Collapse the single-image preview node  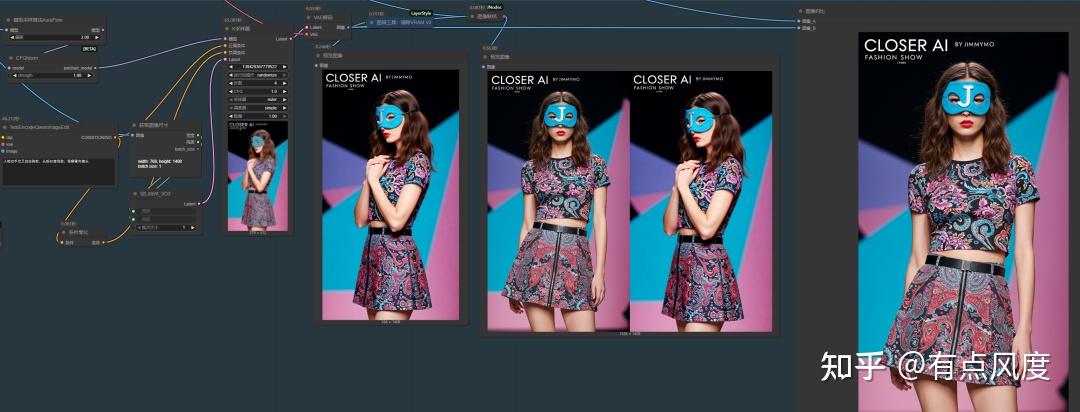320,55
